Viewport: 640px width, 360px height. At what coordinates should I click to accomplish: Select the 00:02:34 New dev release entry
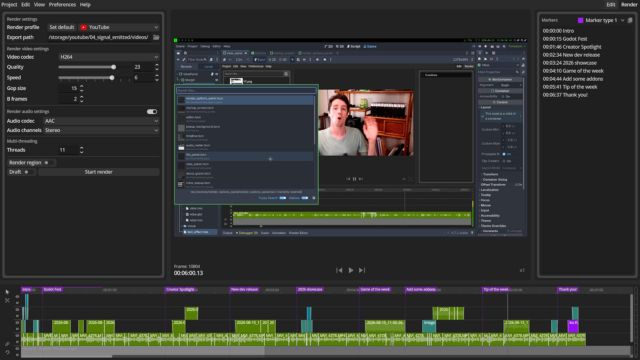(x=571, y=55)
